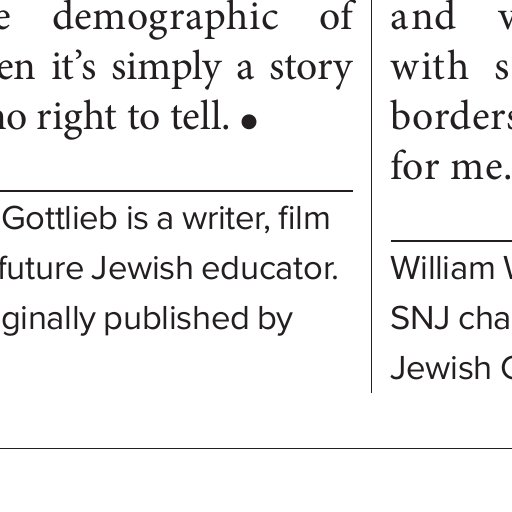Click "future Jewish educator." text

(x=168, y=269)
